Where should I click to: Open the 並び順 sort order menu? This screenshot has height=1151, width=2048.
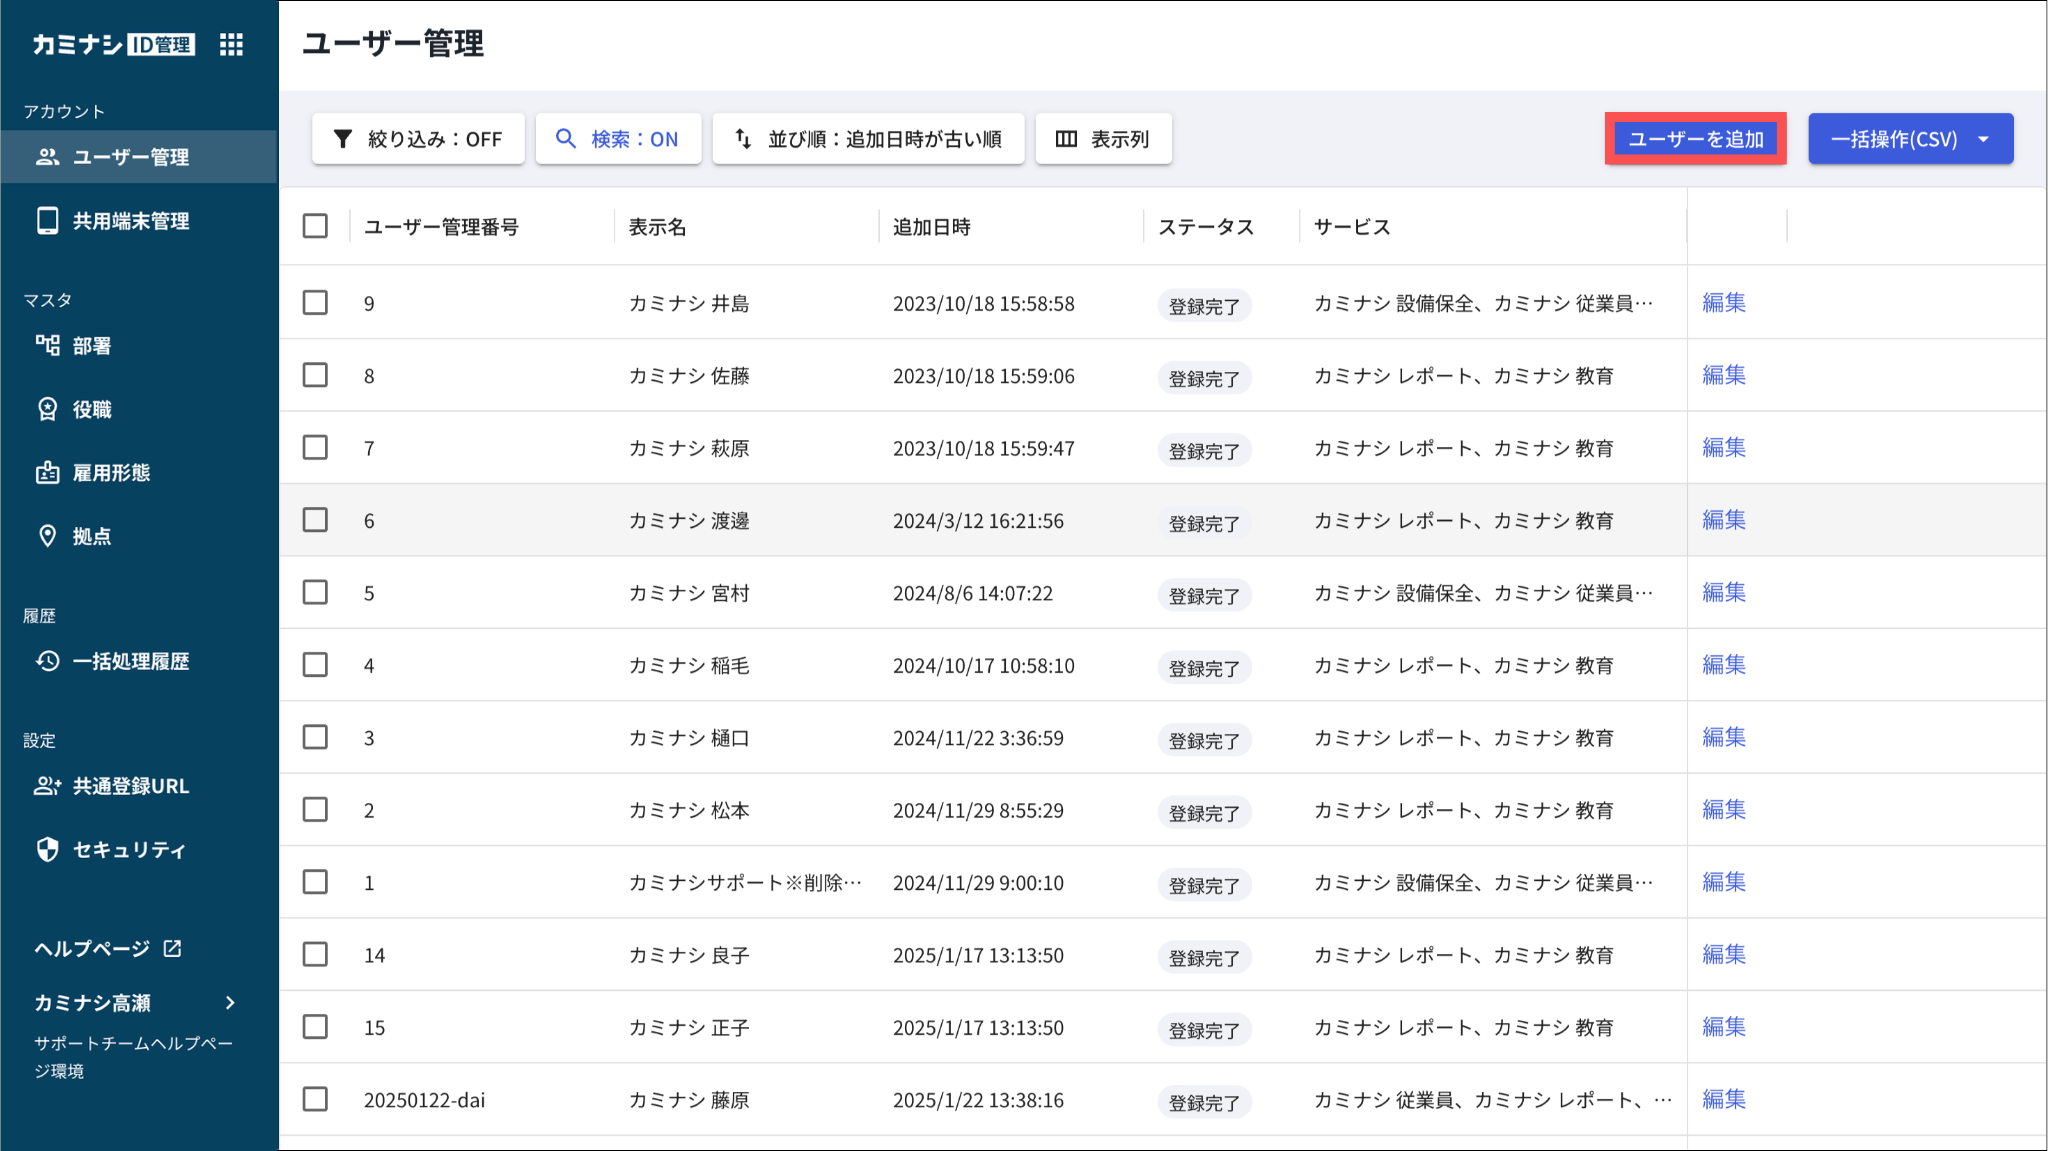click(x=868, y=139)
